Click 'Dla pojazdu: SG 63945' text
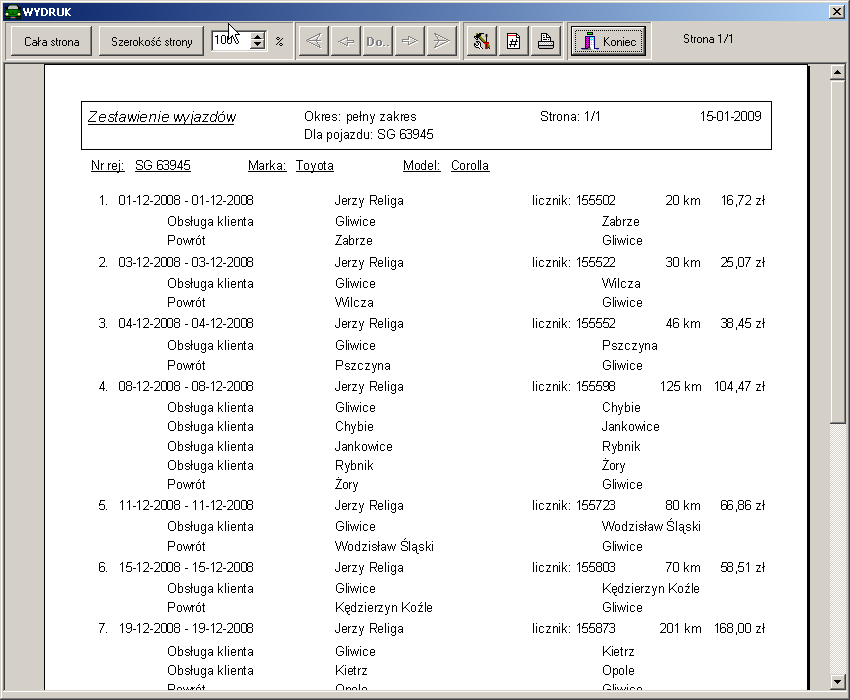The height and width of the screenshot is (700, 850). click(x=369, y=134)
